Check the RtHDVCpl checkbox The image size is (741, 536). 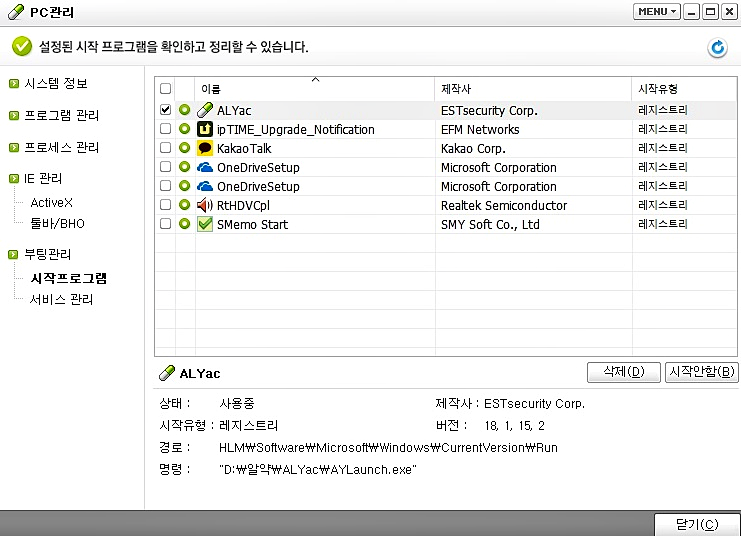[x=165, y=205]
